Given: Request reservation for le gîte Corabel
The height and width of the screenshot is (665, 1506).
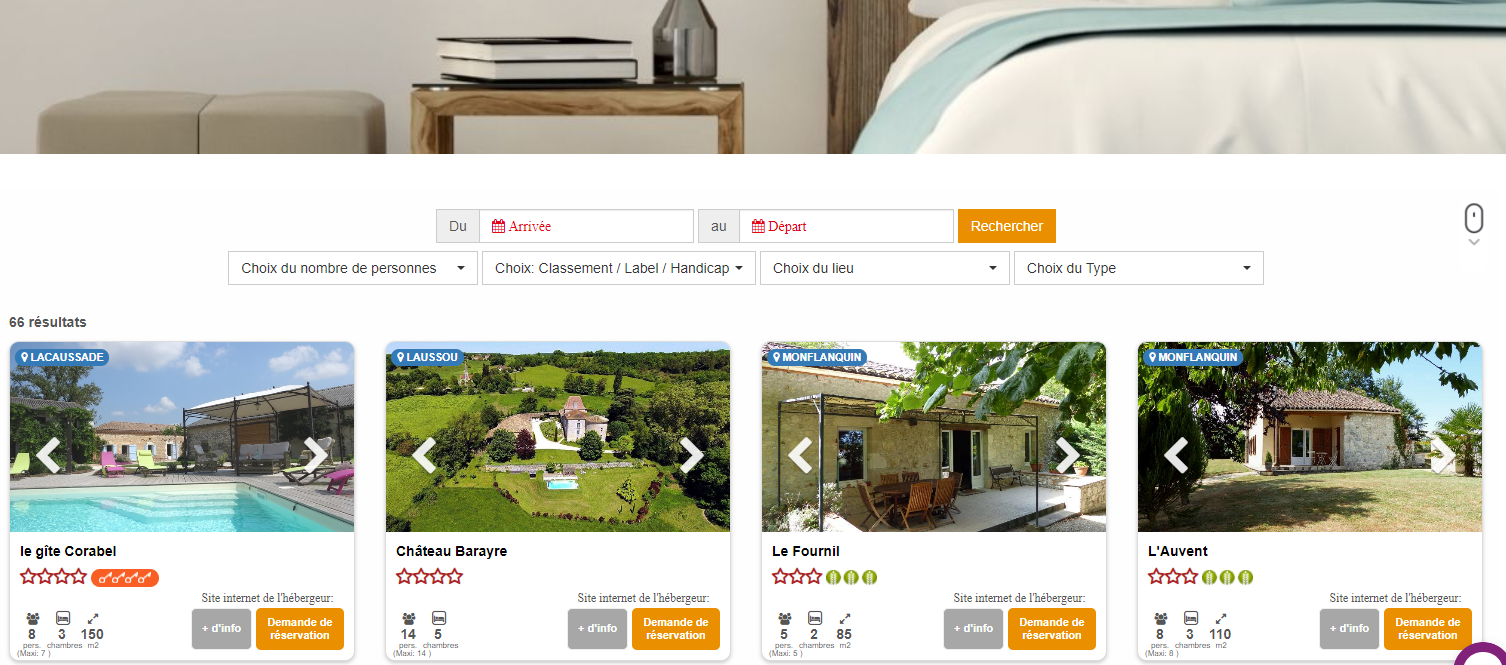Looking at the screenshot, I should tap(300, 629).
